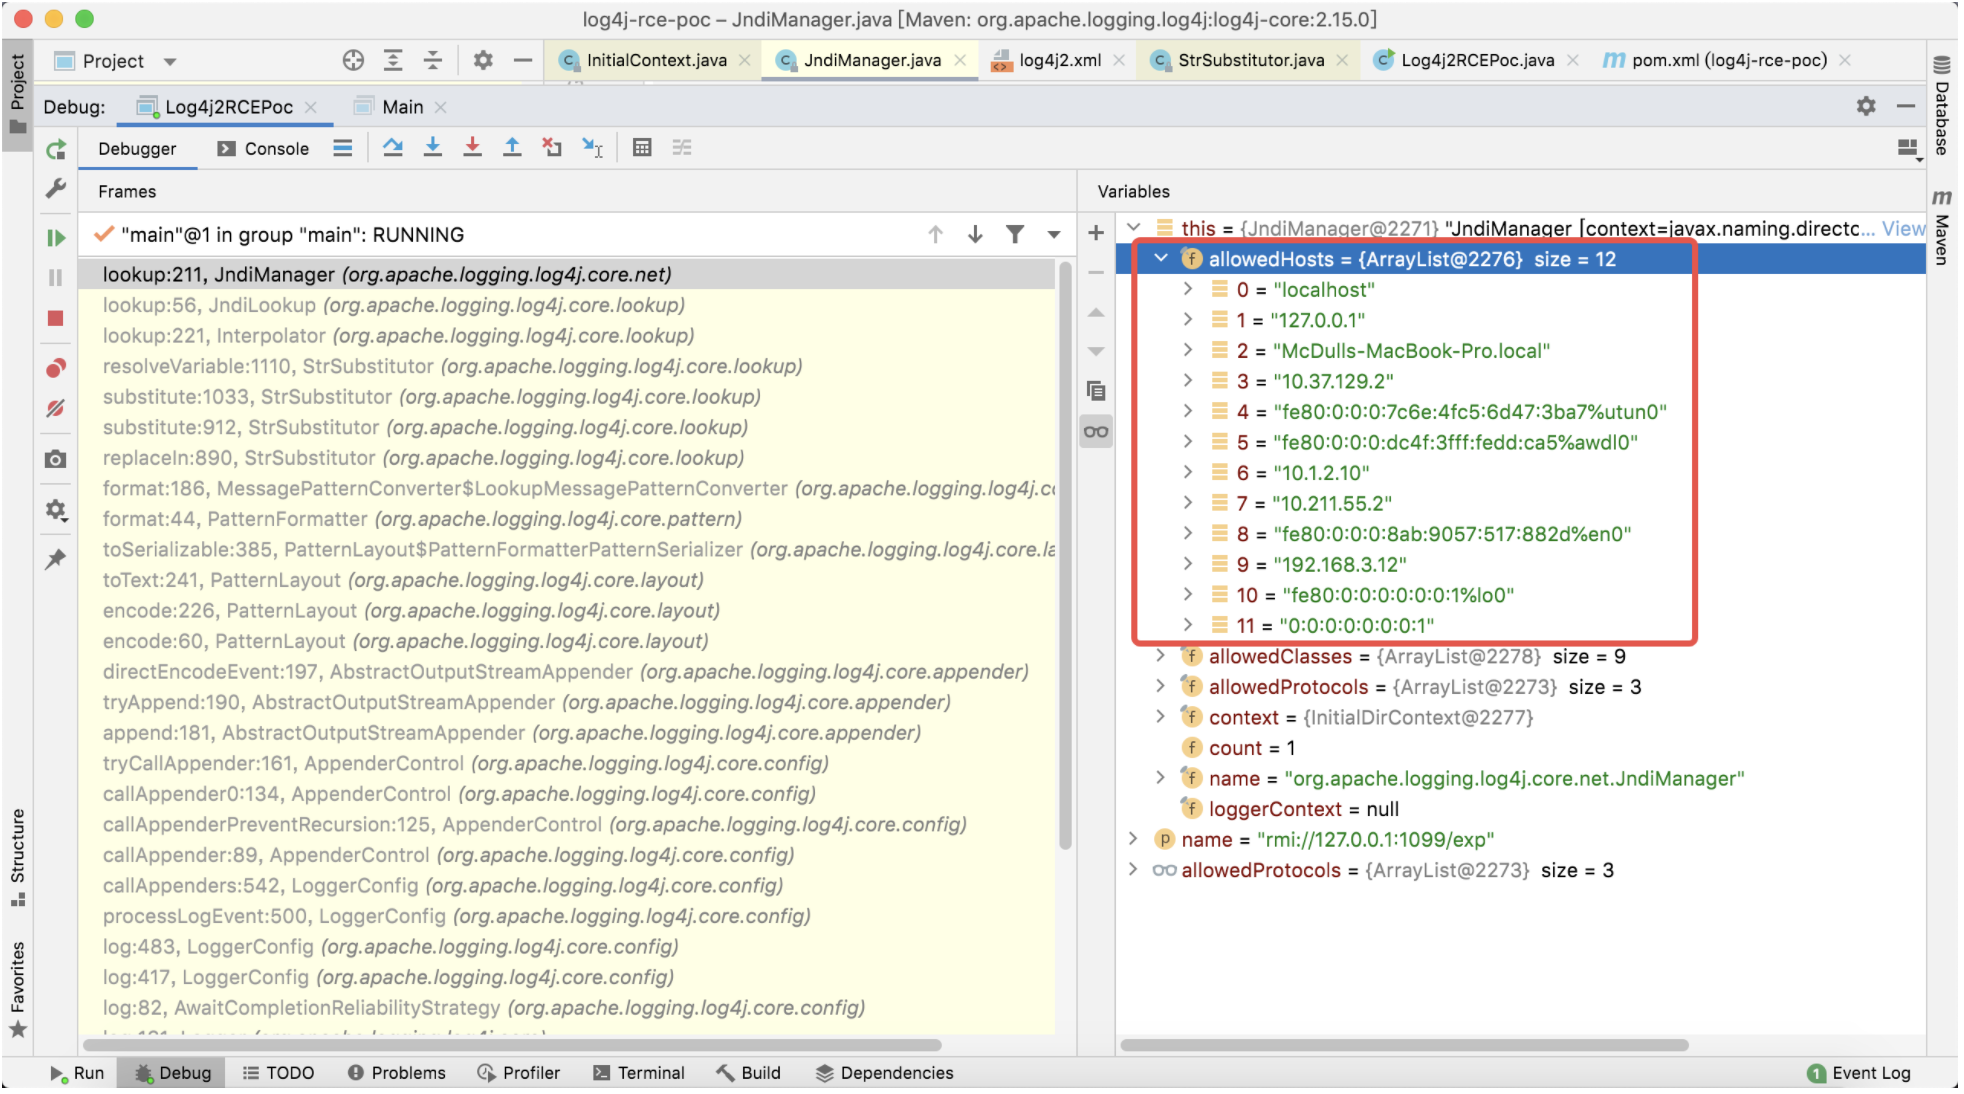Screen dimensions: 1964x1094
Task: Open Layout Settings icon in debugger
Action: tap(1909, 149)
